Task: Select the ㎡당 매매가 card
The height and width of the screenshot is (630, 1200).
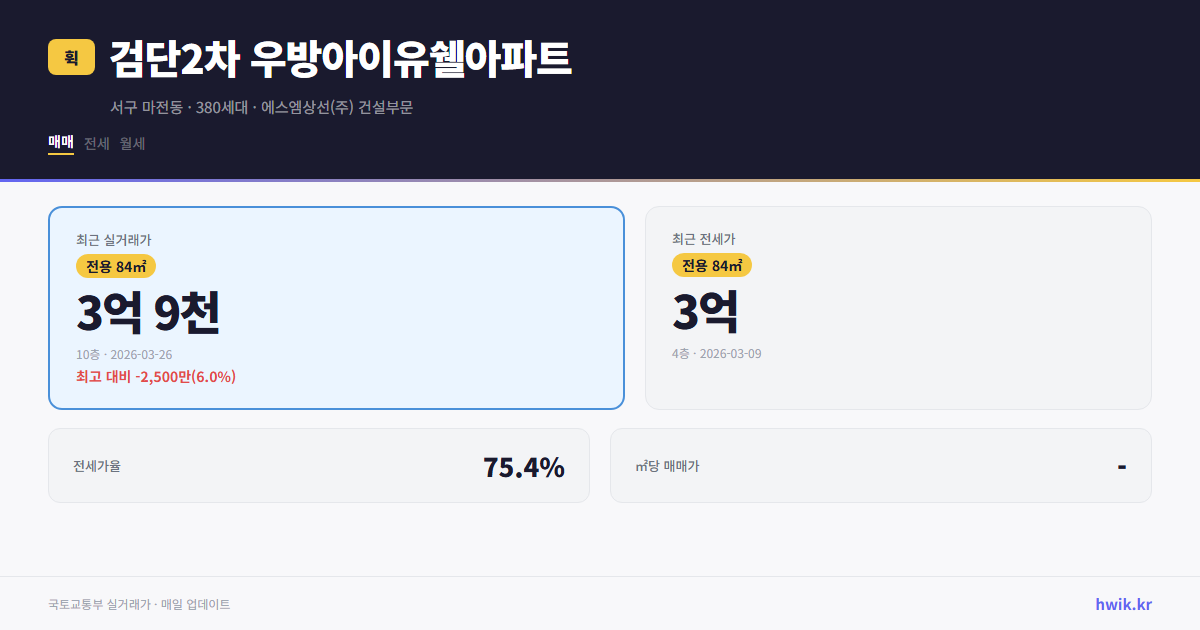Action: (x=879, y=465)
